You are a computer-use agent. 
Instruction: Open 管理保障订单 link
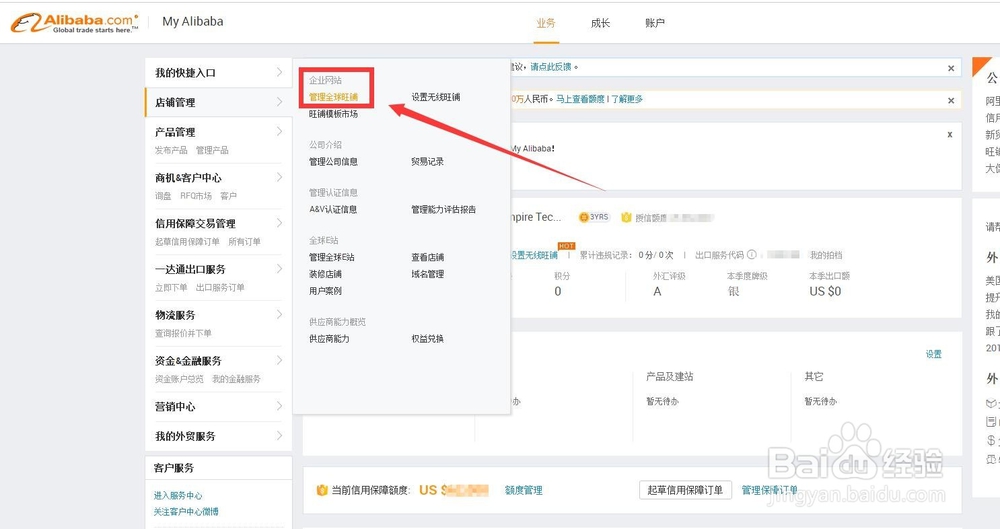pyautogui.click(x=770, y=489)
